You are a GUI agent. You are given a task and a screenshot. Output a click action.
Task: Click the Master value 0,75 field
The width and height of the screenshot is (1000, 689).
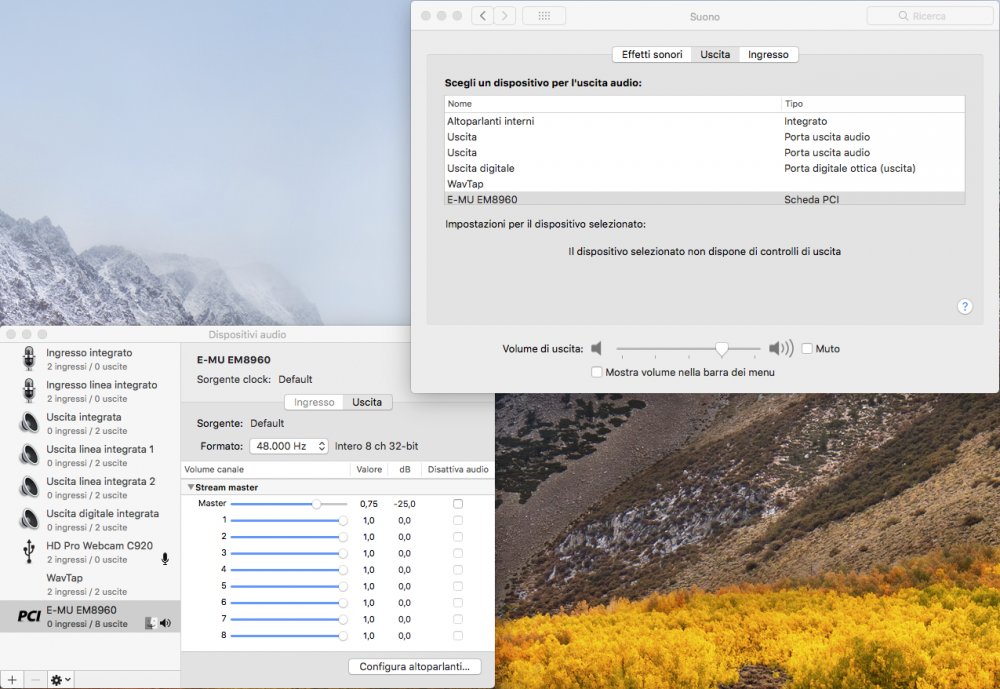point(369,504)
